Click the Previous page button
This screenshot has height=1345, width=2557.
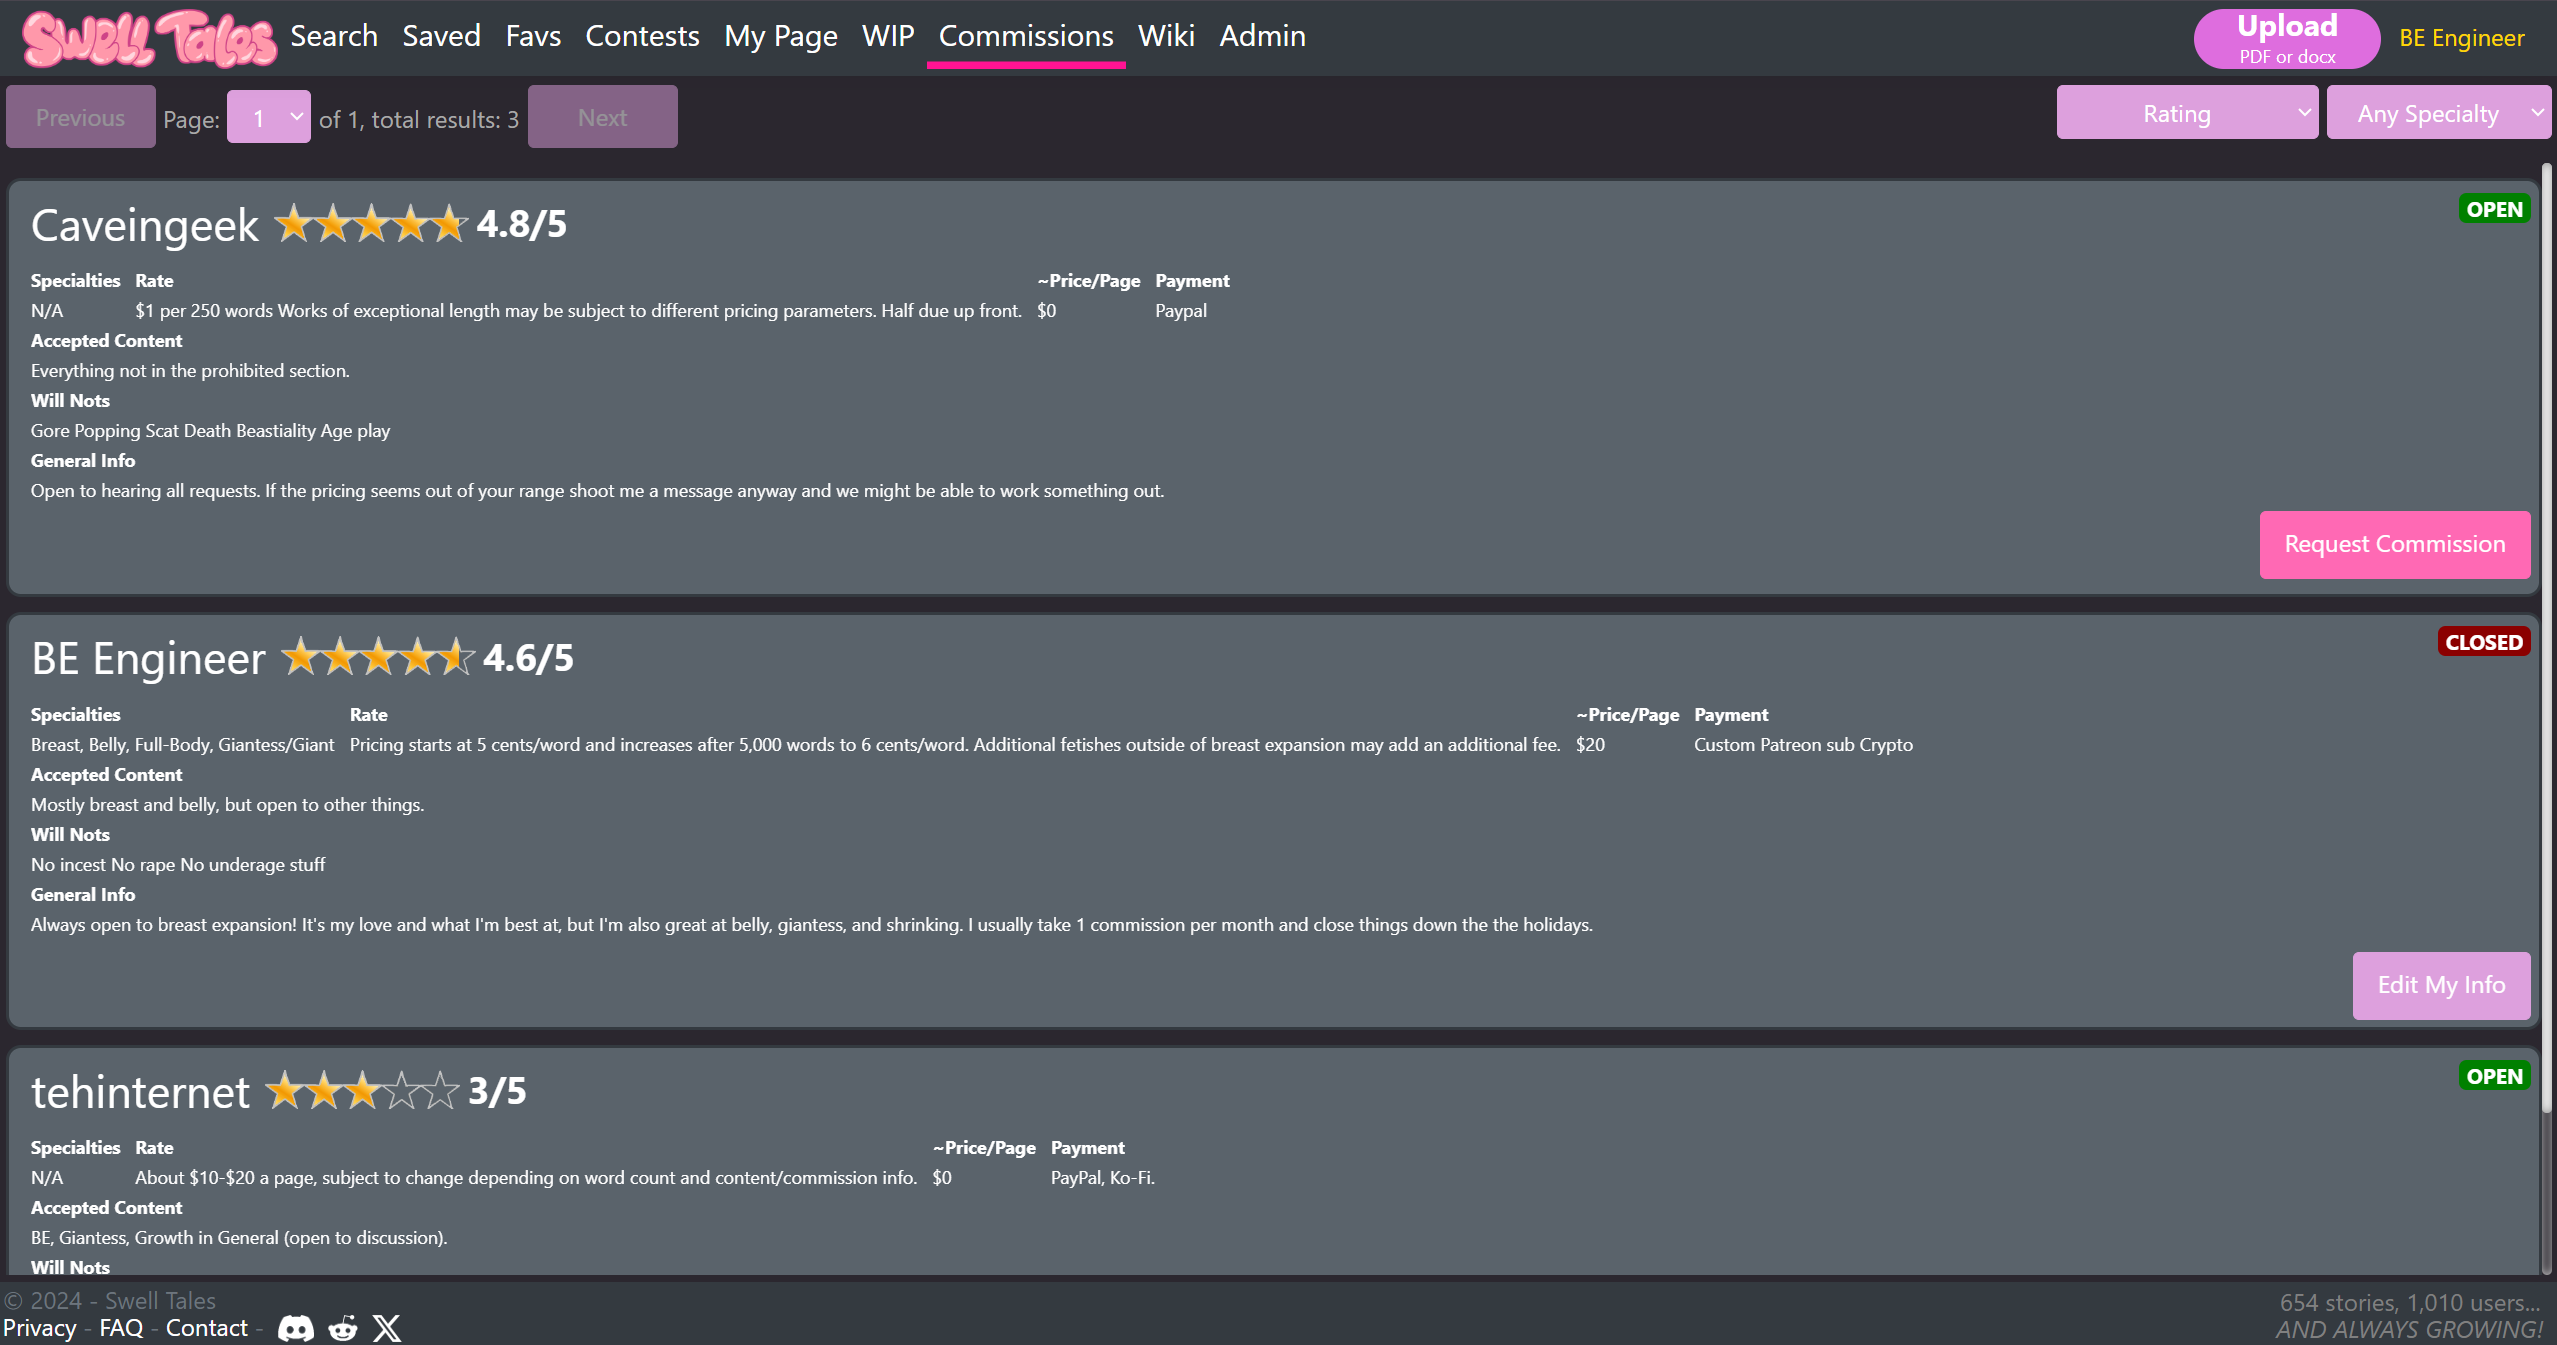(x=81, y=117)
